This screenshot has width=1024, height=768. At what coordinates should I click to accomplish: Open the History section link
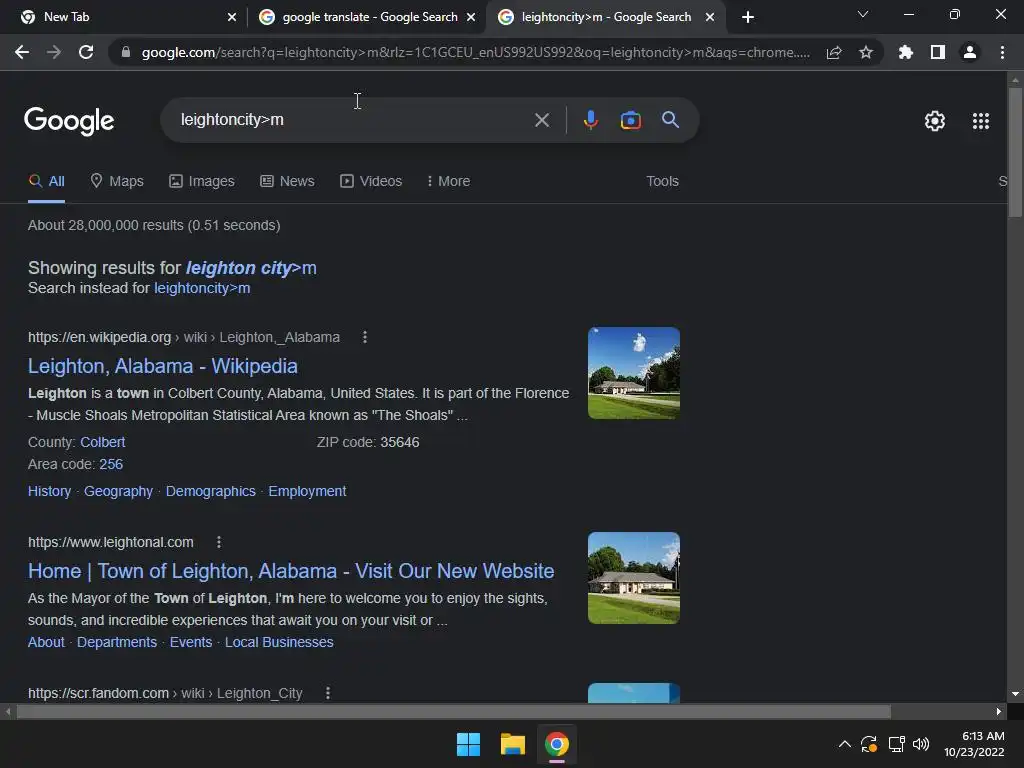(x=50, y=491)
